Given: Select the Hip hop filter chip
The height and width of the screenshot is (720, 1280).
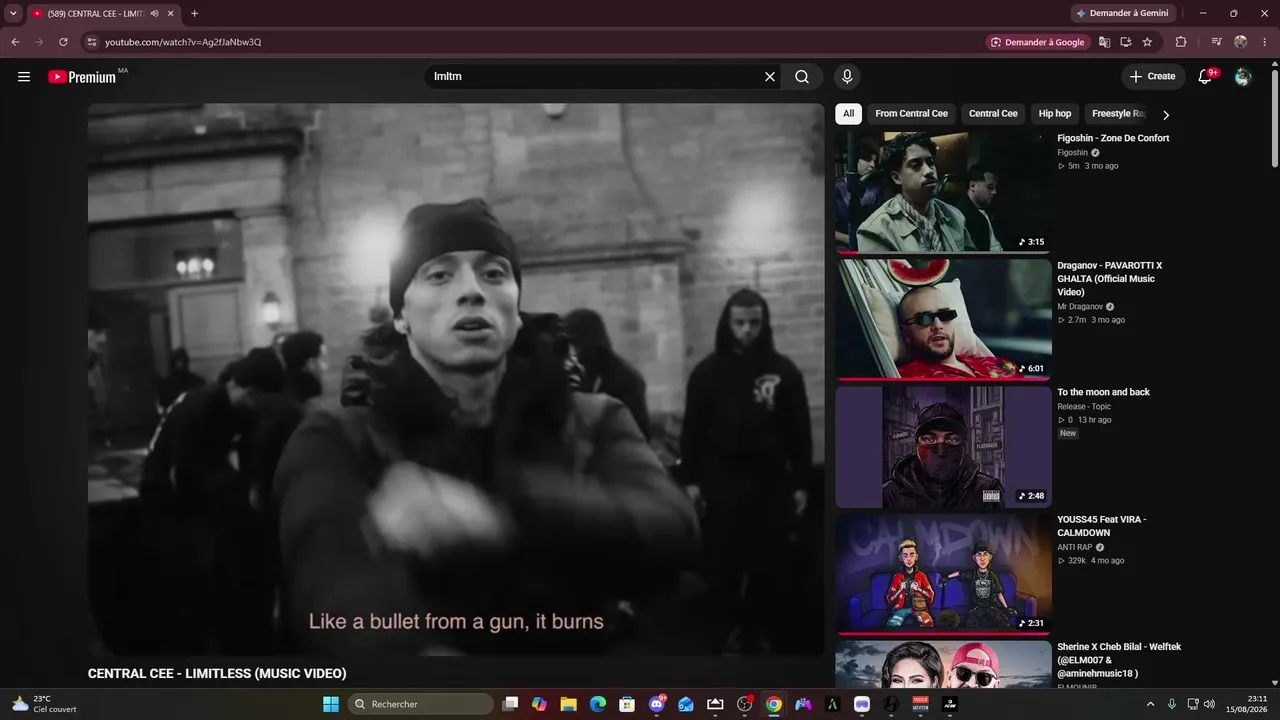Looking at the screenshot, I should 1055,114.
